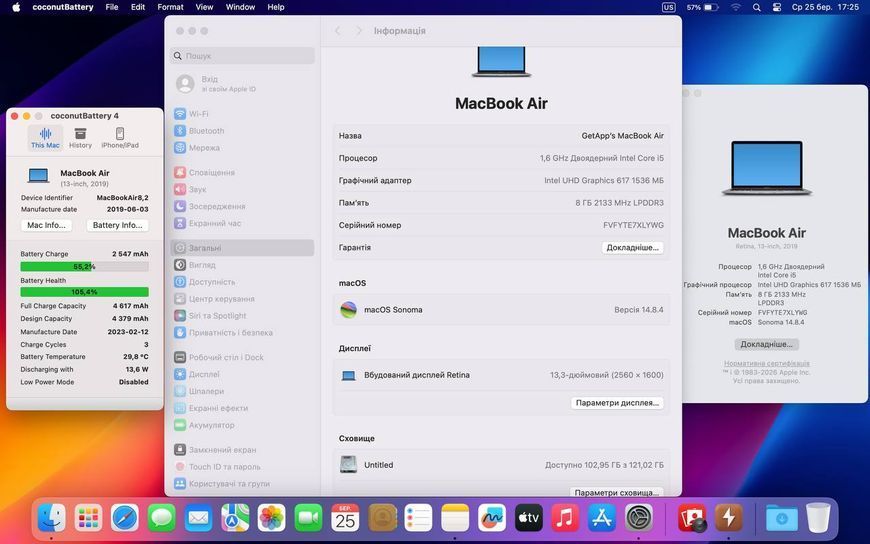
Task: Click the Пошук search field
Action: coord(242,56)
